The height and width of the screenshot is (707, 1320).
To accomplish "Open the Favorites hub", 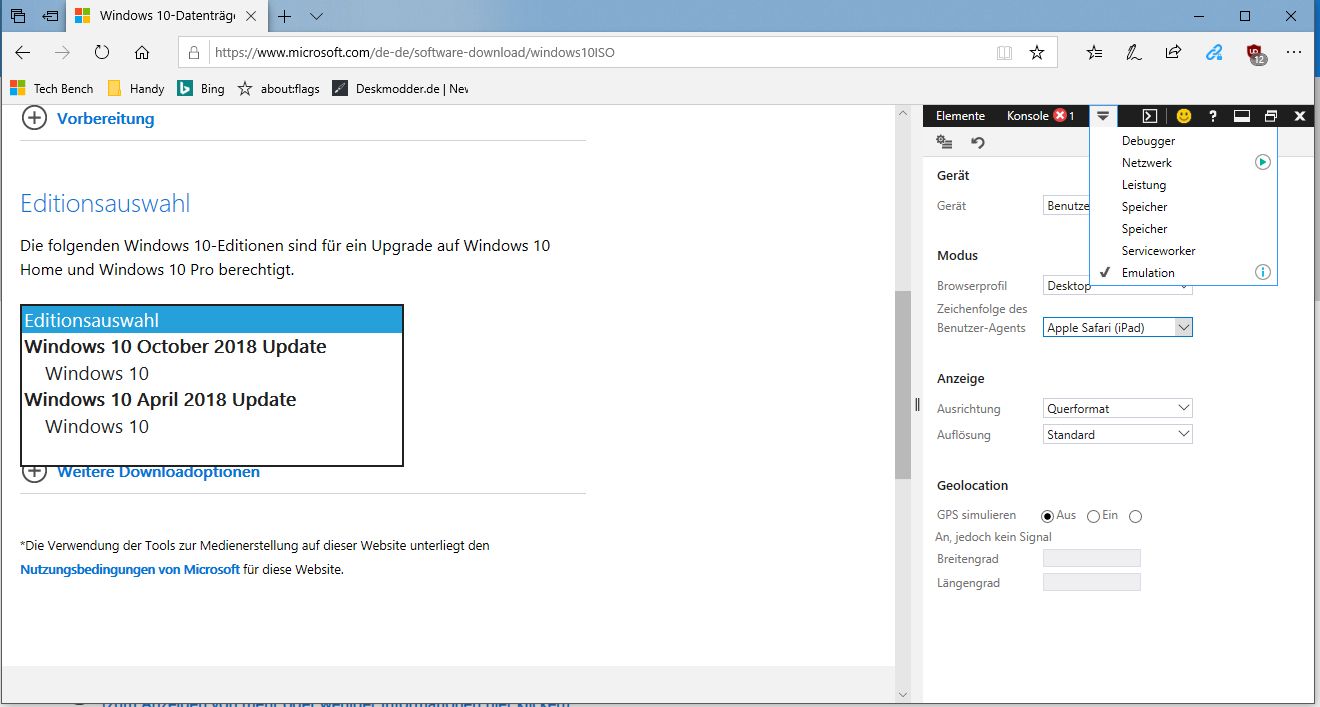I will (1095, 52).
